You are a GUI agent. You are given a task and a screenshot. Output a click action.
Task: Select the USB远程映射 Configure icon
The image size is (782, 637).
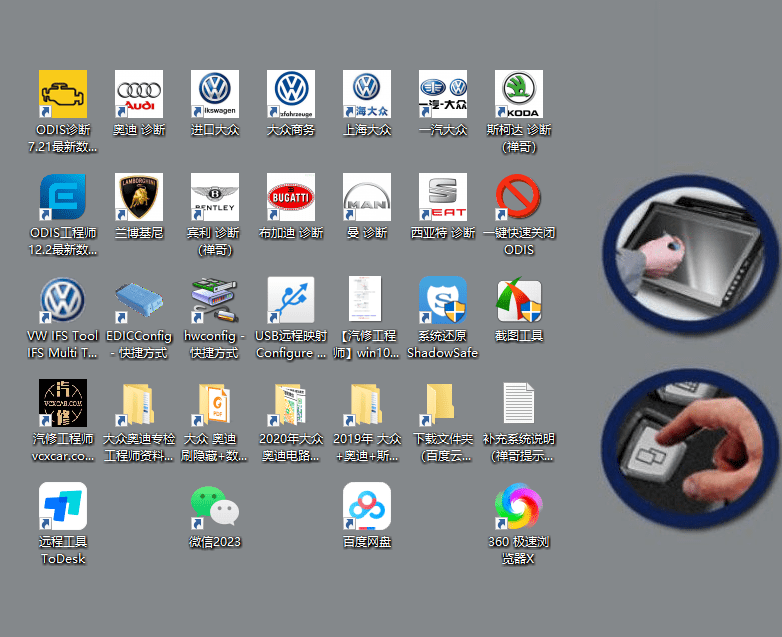click(291, 301)
